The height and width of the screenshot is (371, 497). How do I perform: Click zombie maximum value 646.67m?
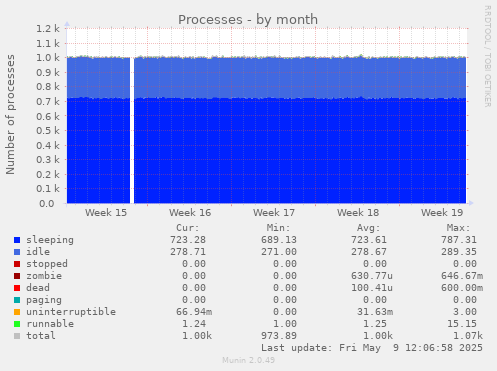point(462,276)
